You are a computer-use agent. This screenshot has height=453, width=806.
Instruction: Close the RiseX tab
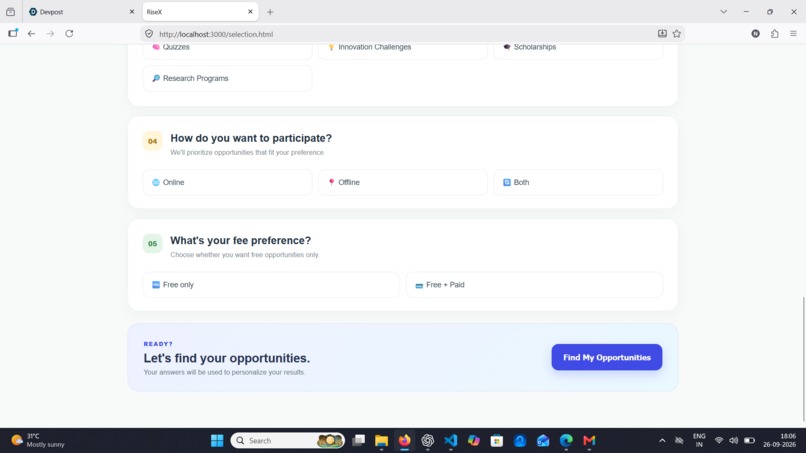click(250, 11)
